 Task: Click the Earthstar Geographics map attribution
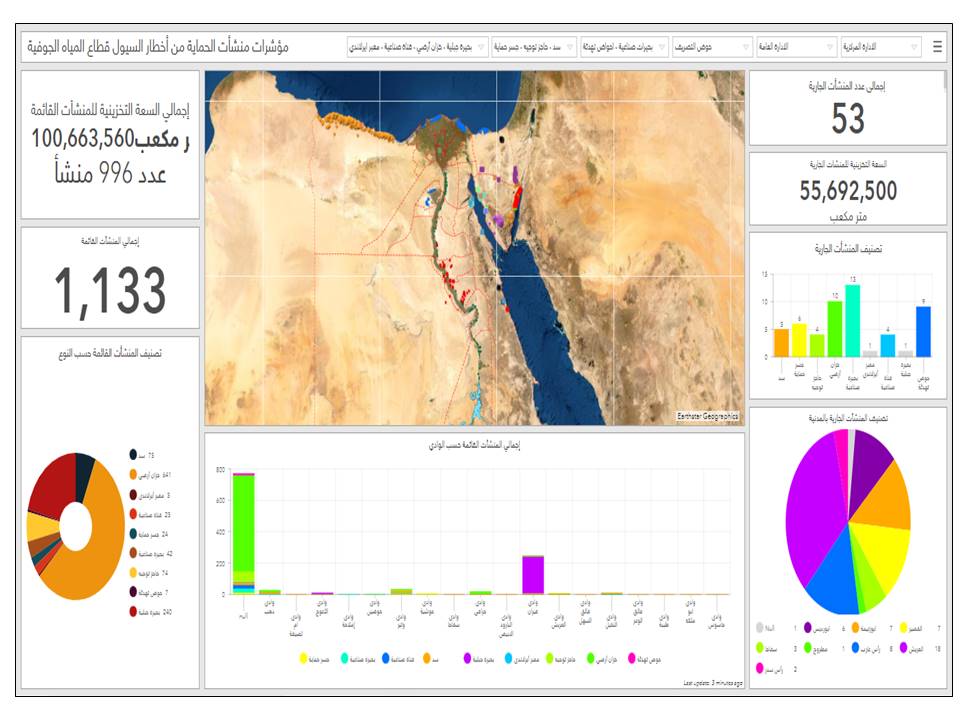tap(709, 413)
